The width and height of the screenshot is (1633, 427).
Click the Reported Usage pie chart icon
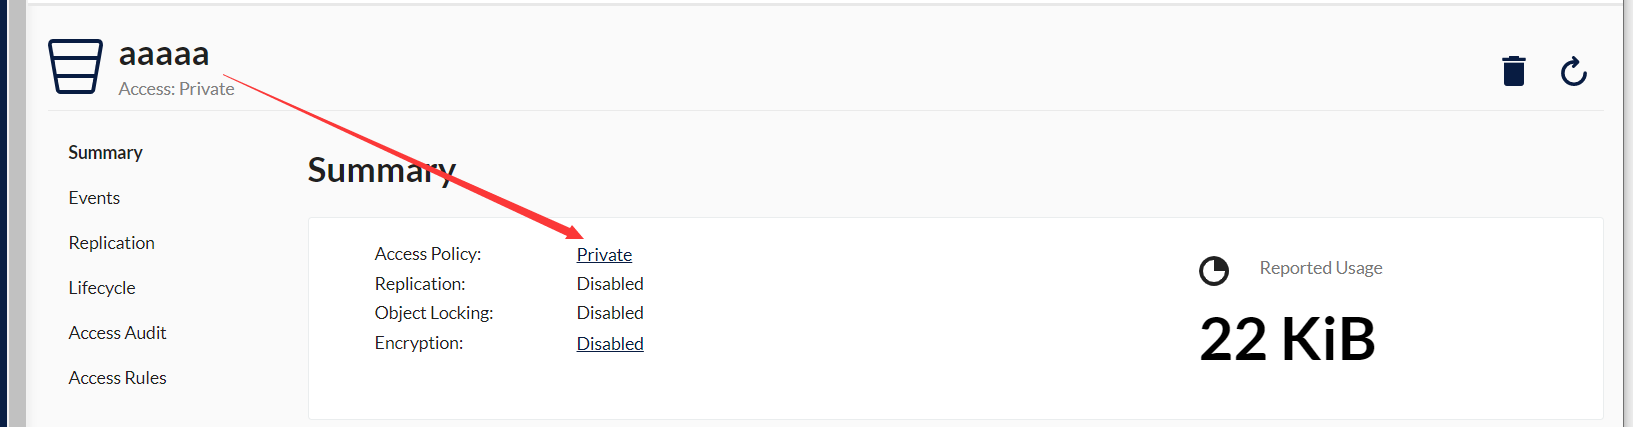click(1213, 270)
